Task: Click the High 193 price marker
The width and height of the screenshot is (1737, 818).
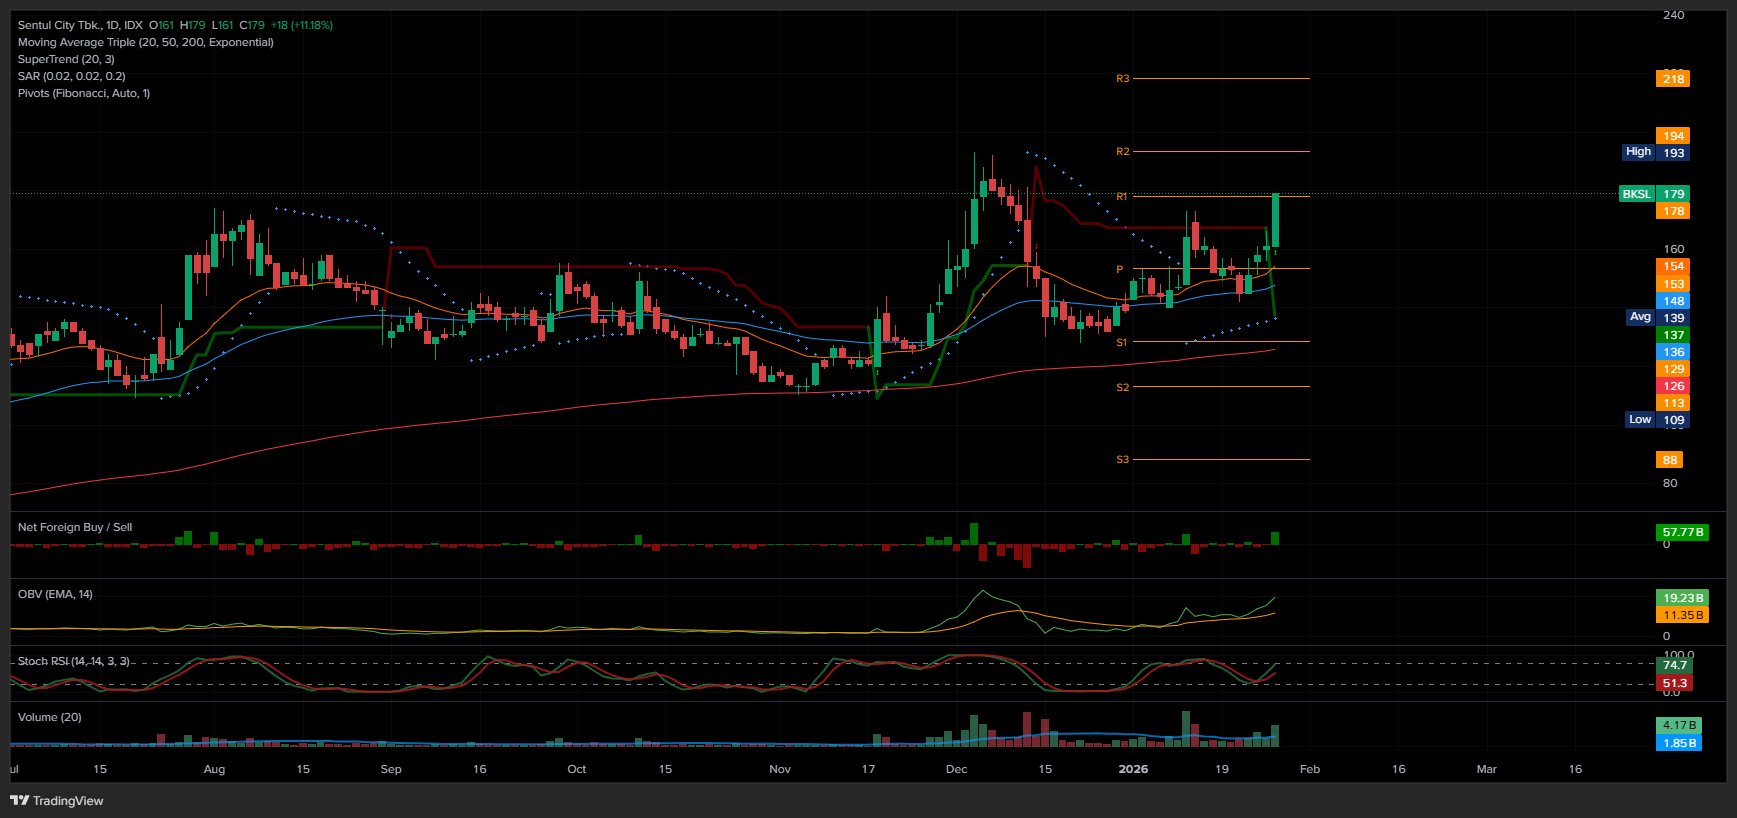Action: [x=1655, y=153]
